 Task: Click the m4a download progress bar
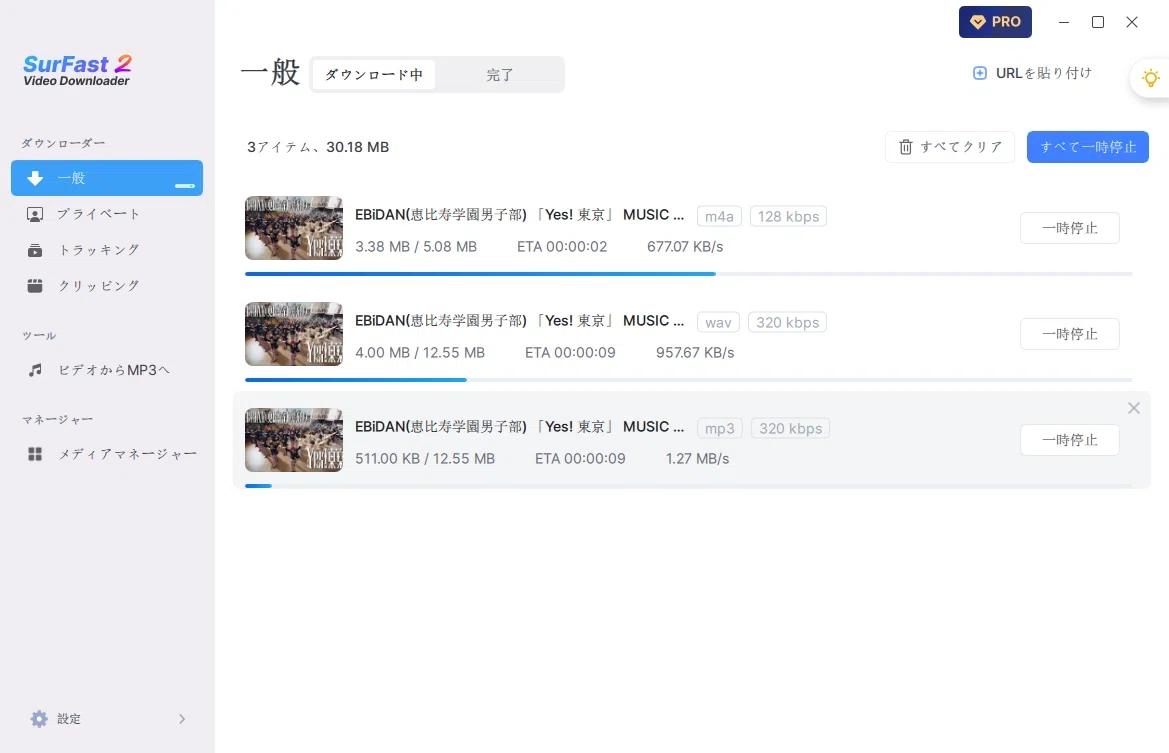pos(688,274)
